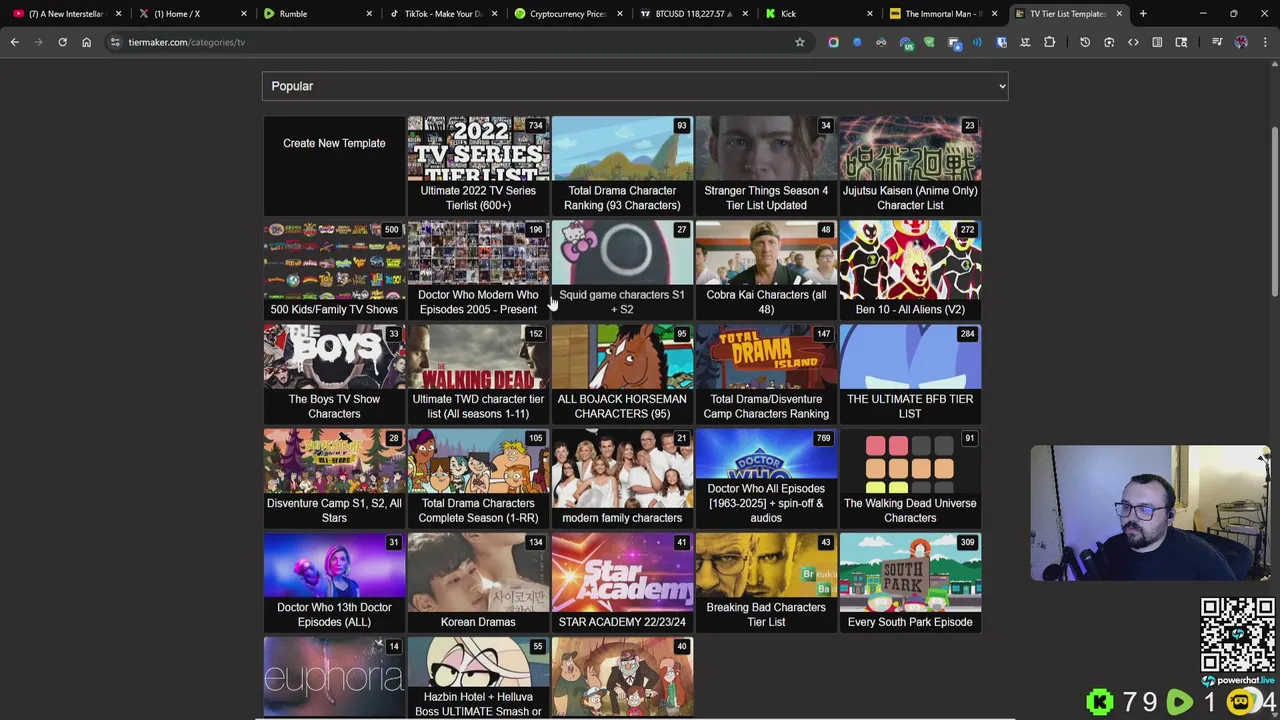
Task: Open the media control playlist icon
Action: [x=1217, y=42]
